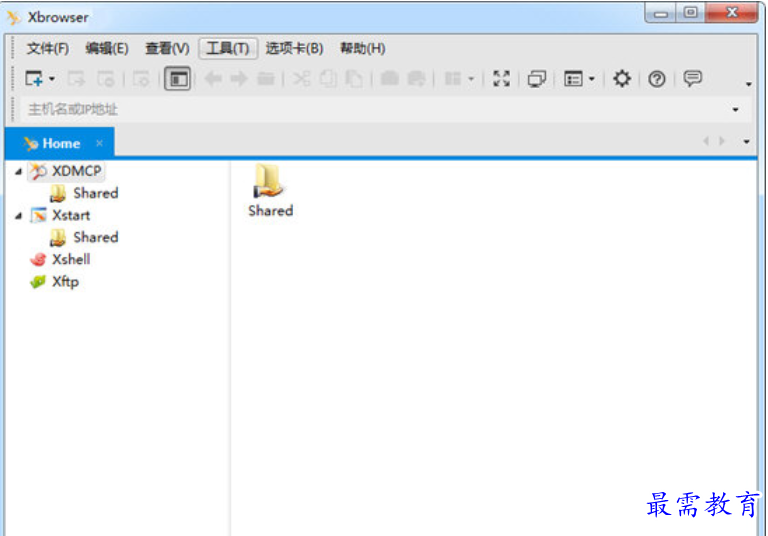Click the Full screen icon
Screen dimensions: 768x536
501,78
